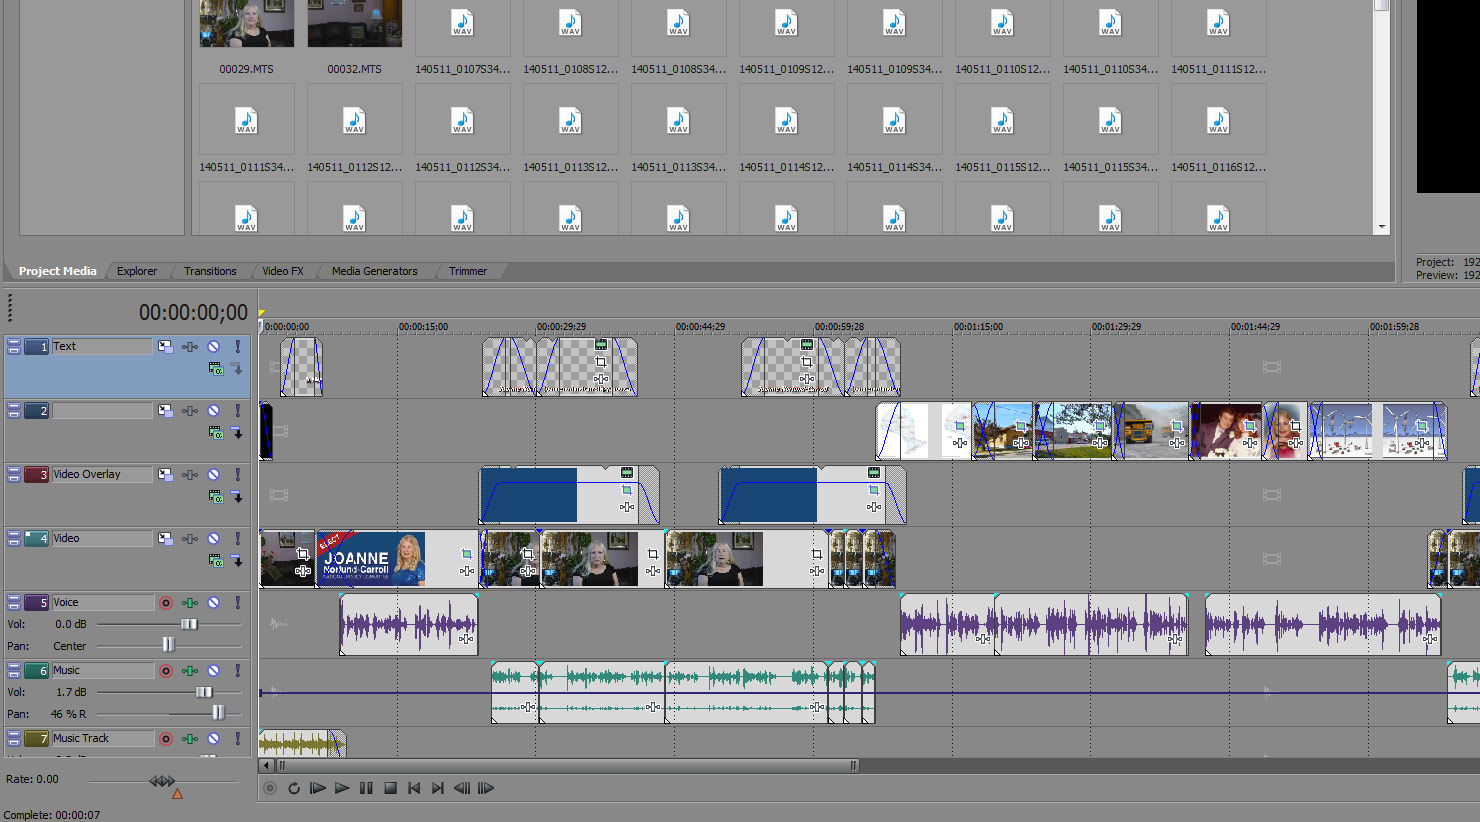Switch to the Trimmer tab

pos(468,271)
